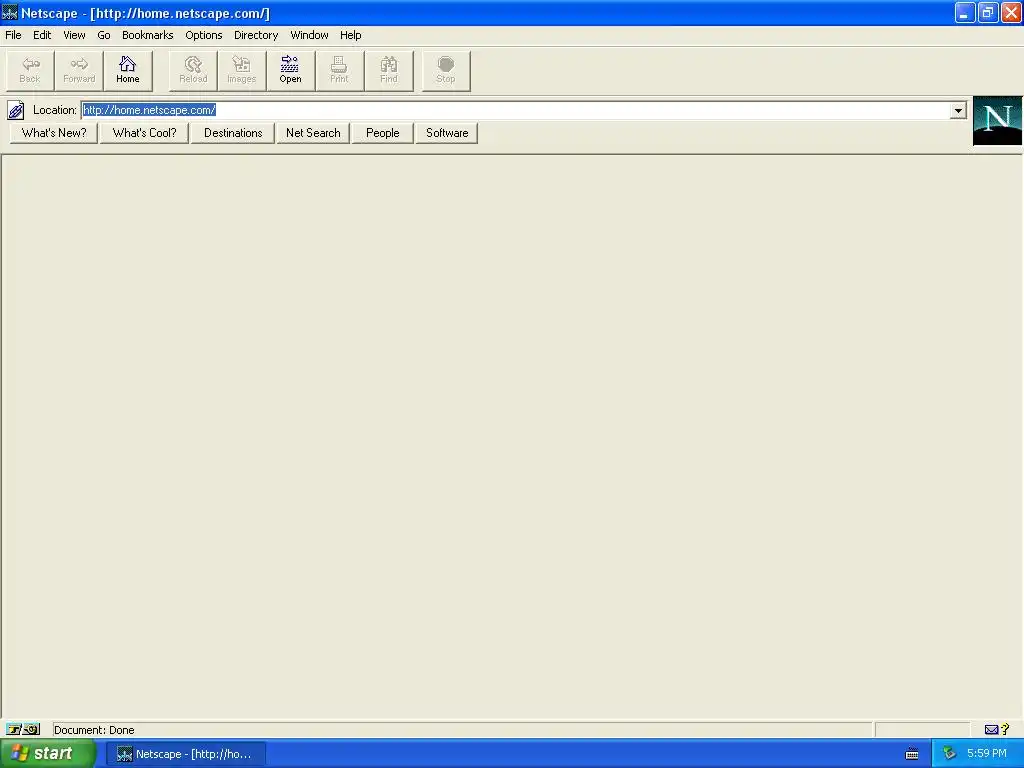Open a location with the Open button
This screenshot has width=1024, height=768.
point(291,71)
